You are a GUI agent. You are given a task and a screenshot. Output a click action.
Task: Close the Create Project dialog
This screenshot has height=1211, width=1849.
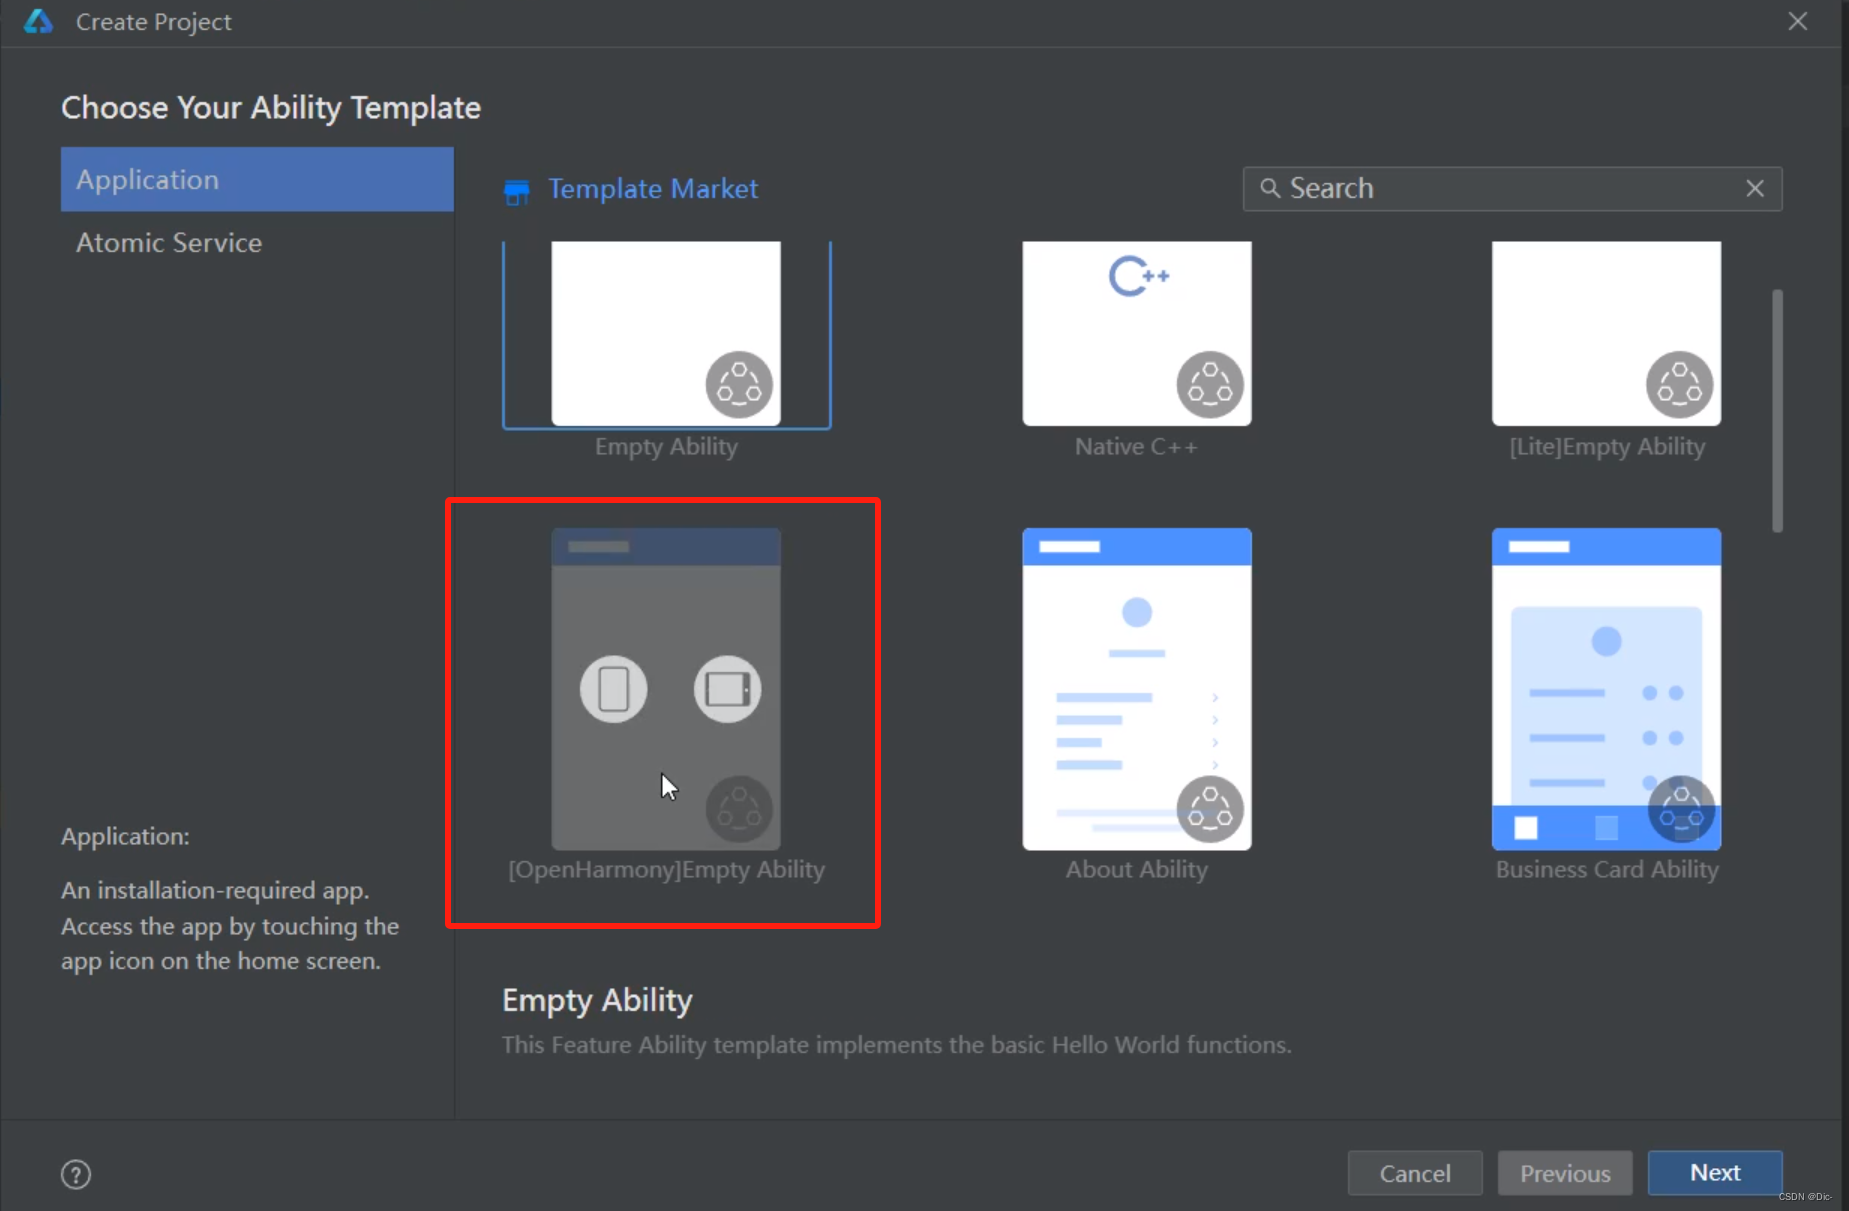click(1798, 21)
